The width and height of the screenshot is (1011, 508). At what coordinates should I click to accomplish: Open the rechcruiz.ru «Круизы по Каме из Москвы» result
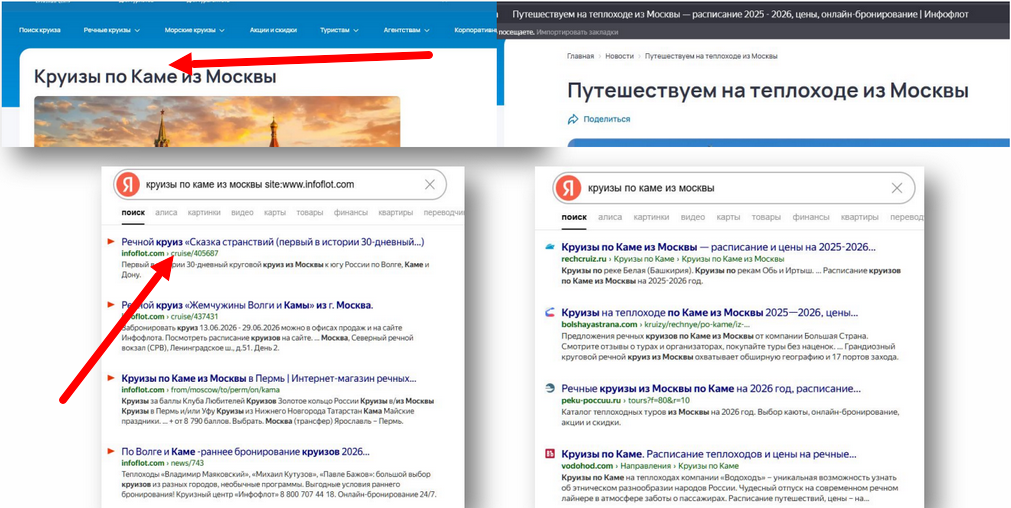click(x=719, y=248)
